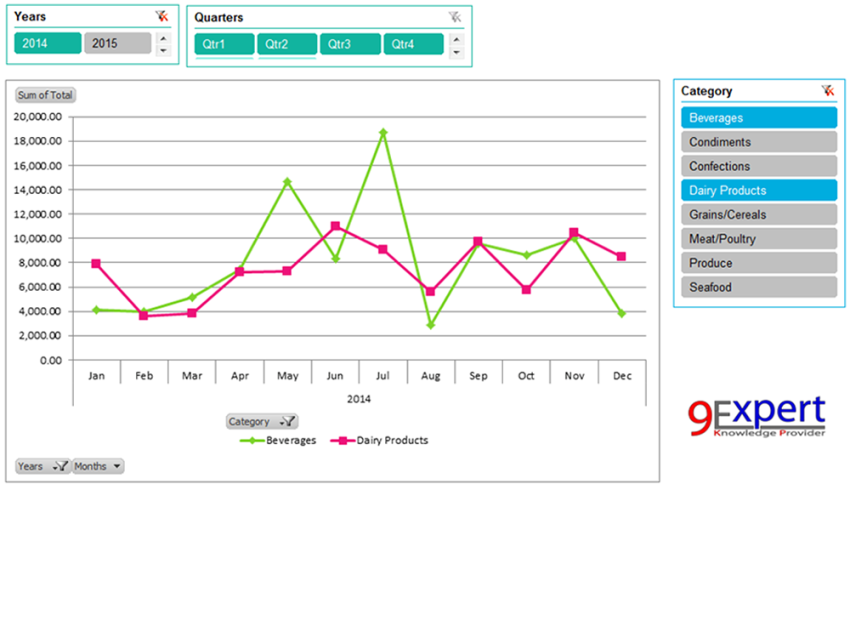Click the Jan axis label
Screen dimensions: 850x638
pos(96,376)
